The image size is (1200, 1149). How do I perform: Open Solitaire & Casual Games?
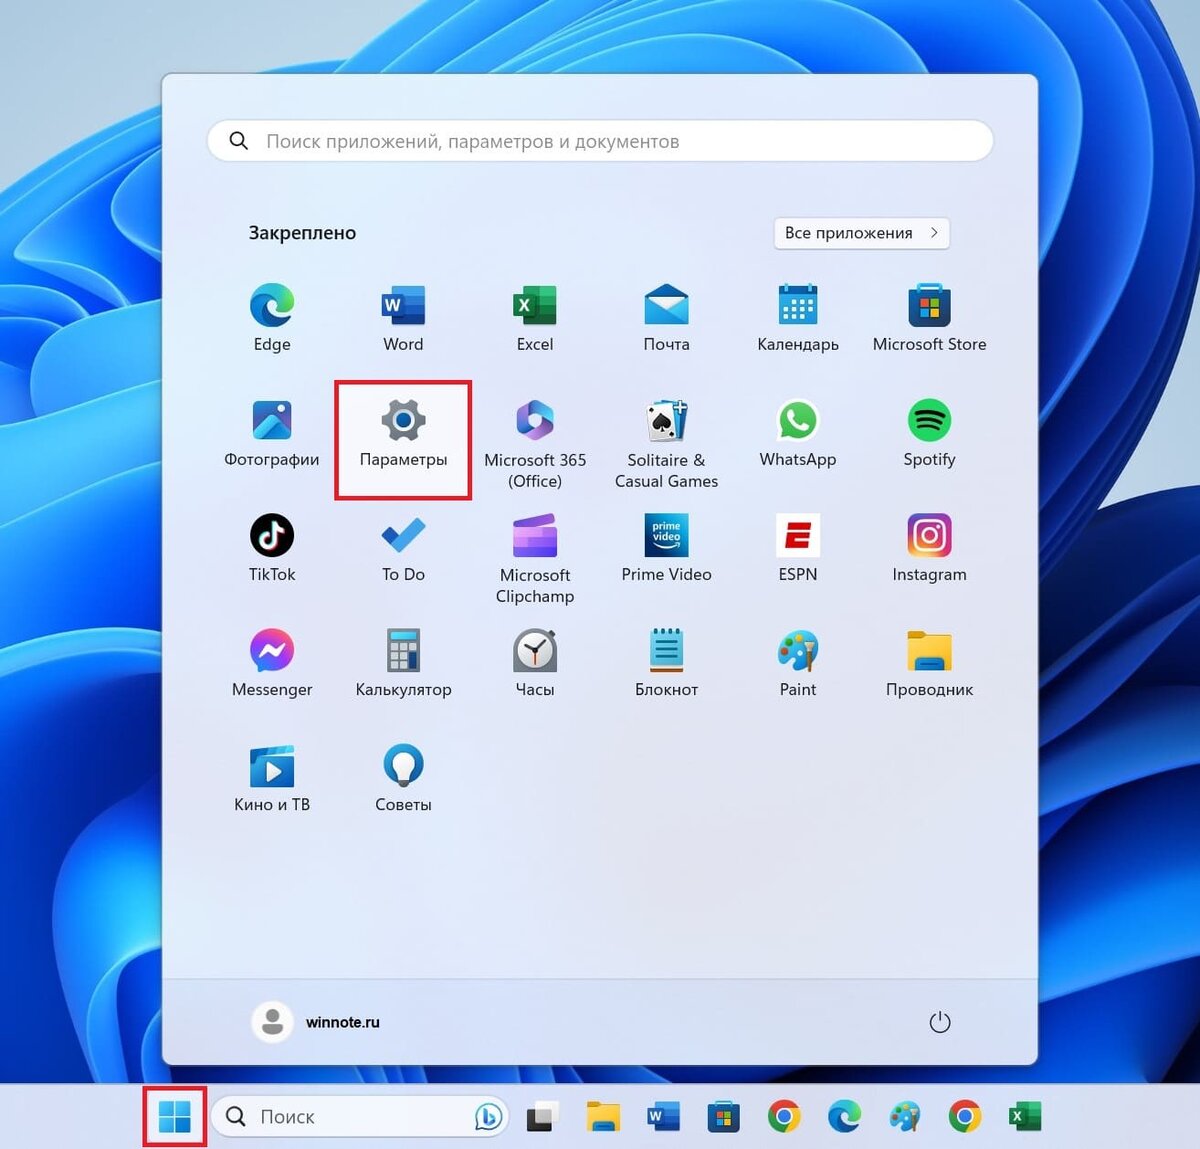coord(666,444)
